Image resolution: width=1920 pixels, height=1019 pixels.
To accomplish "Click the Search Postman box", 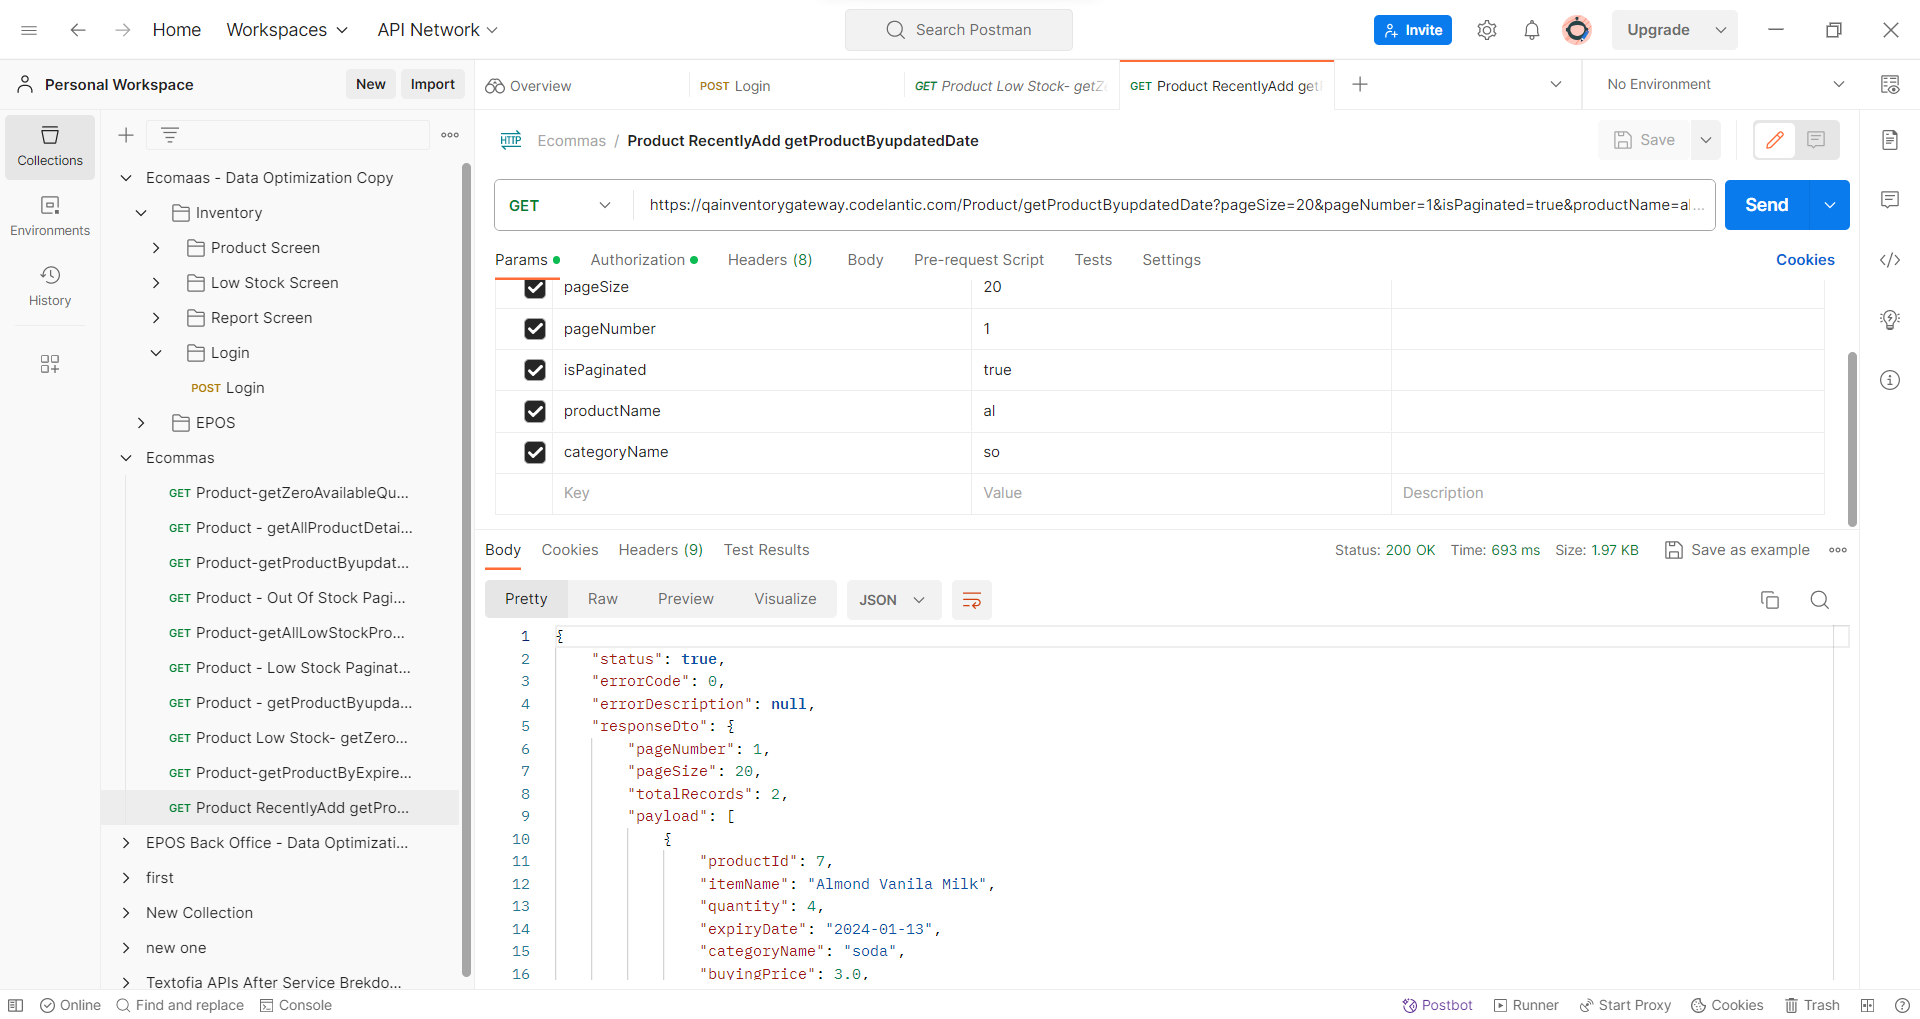I will point(958,30).
